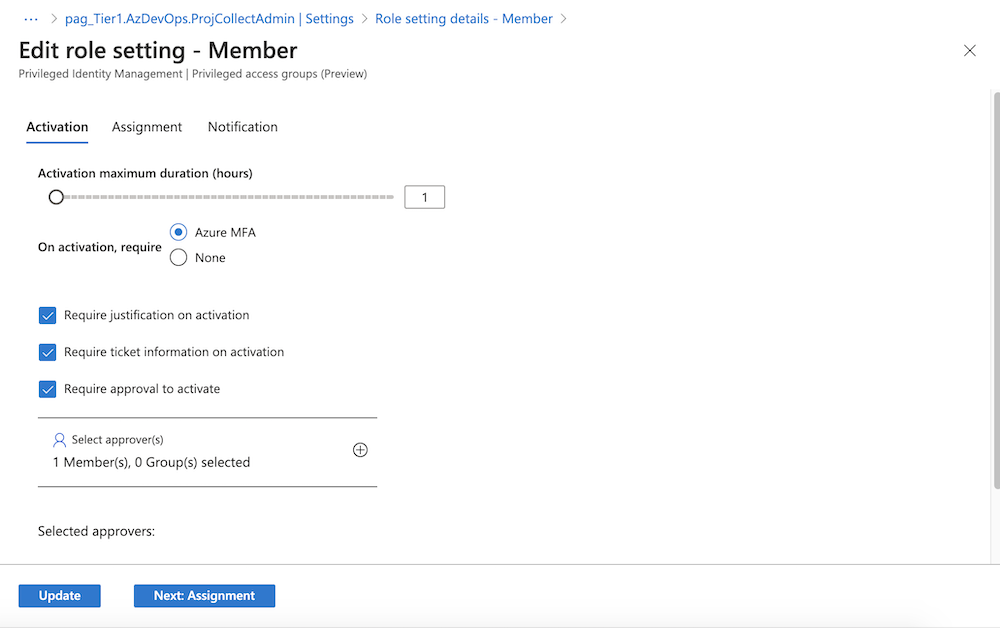1000x628 pixels.
Task: Open the Assignment tab
Action: (x=147, y=127)
